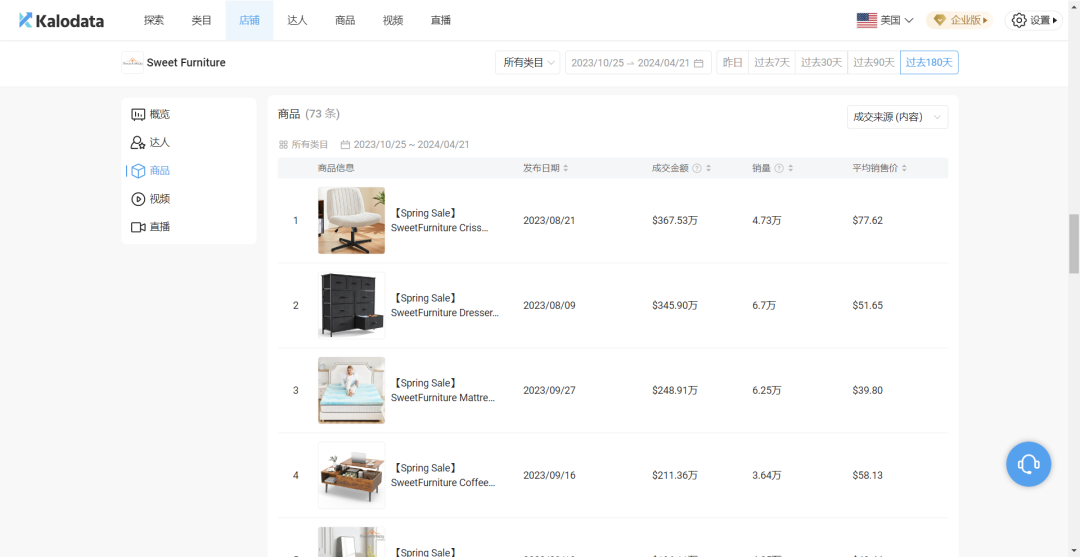Click the $58.13 average price
The height and width of the screenshot is (557, 1080).
pos(867,475)
